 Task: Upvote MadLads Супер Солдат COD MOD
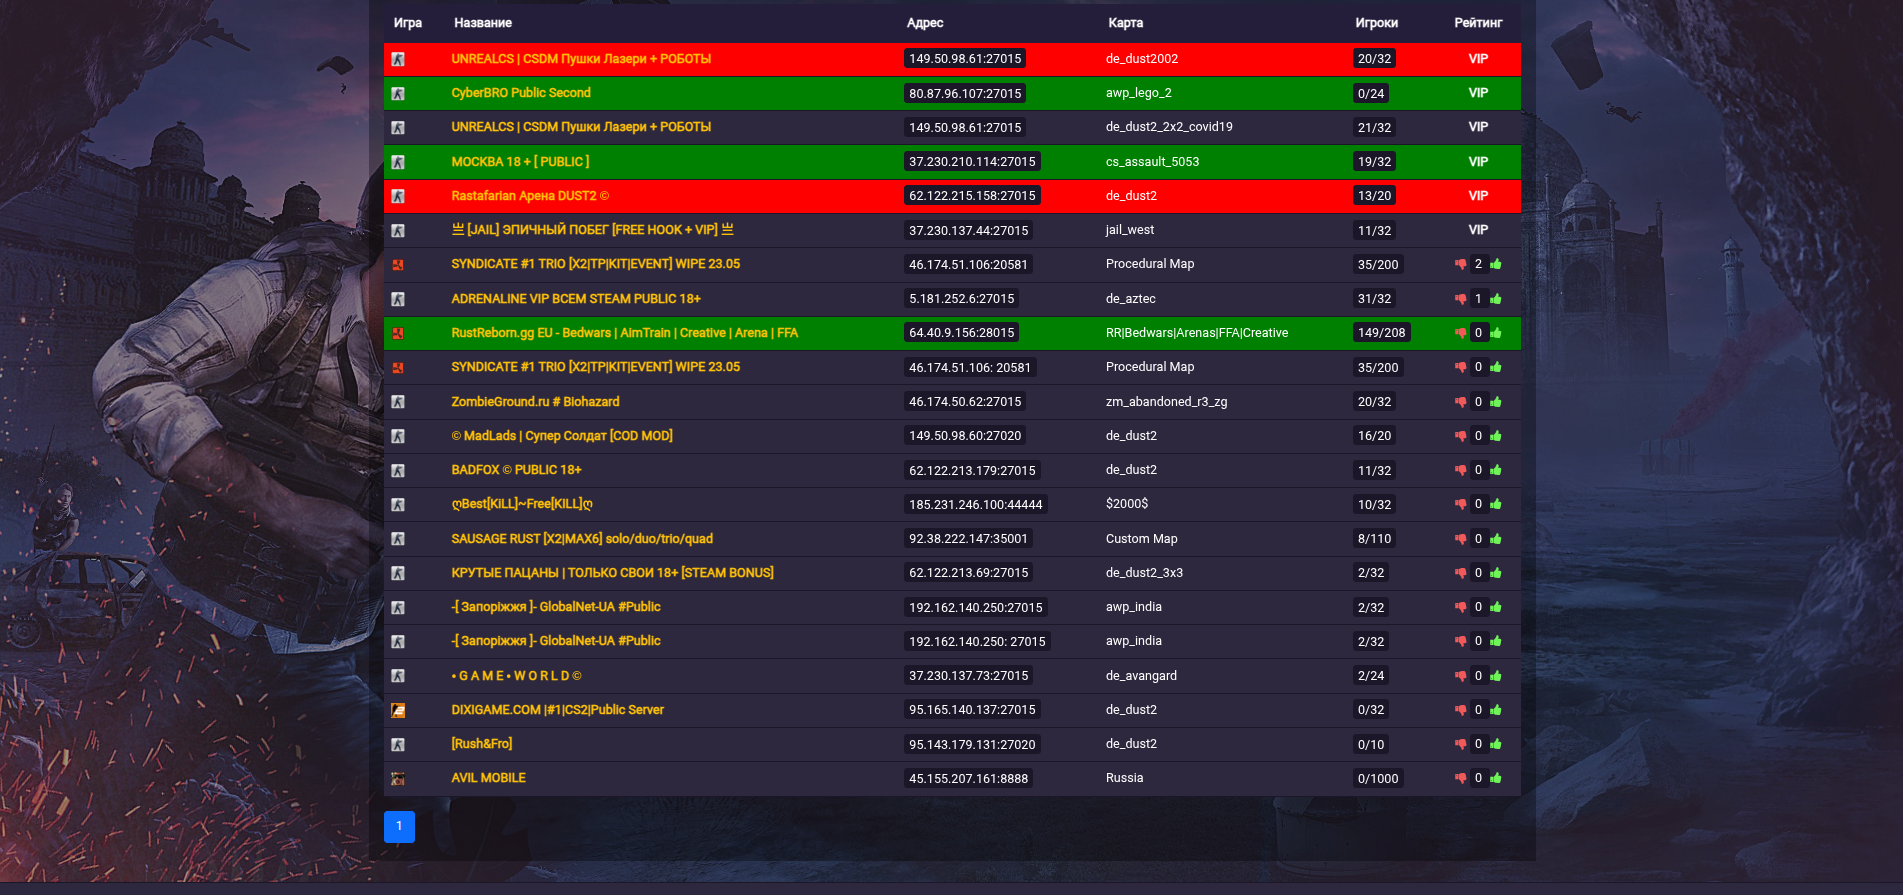(1496, 436)
